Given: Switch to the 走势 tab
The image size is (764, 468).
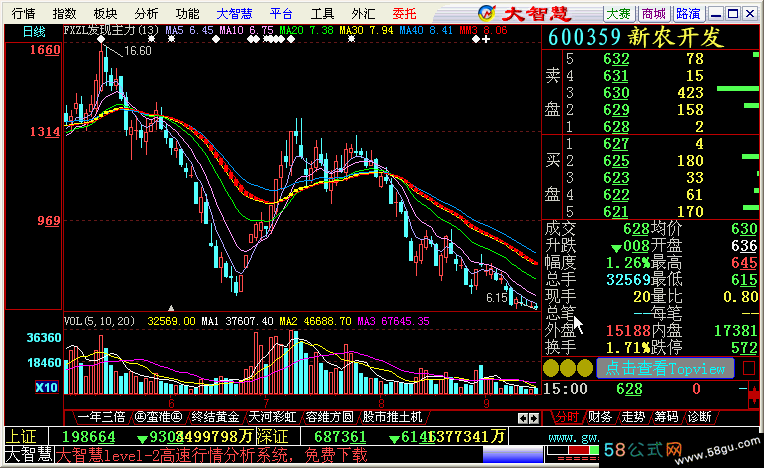Looking at the screenshot, I should tap(633, 417).
